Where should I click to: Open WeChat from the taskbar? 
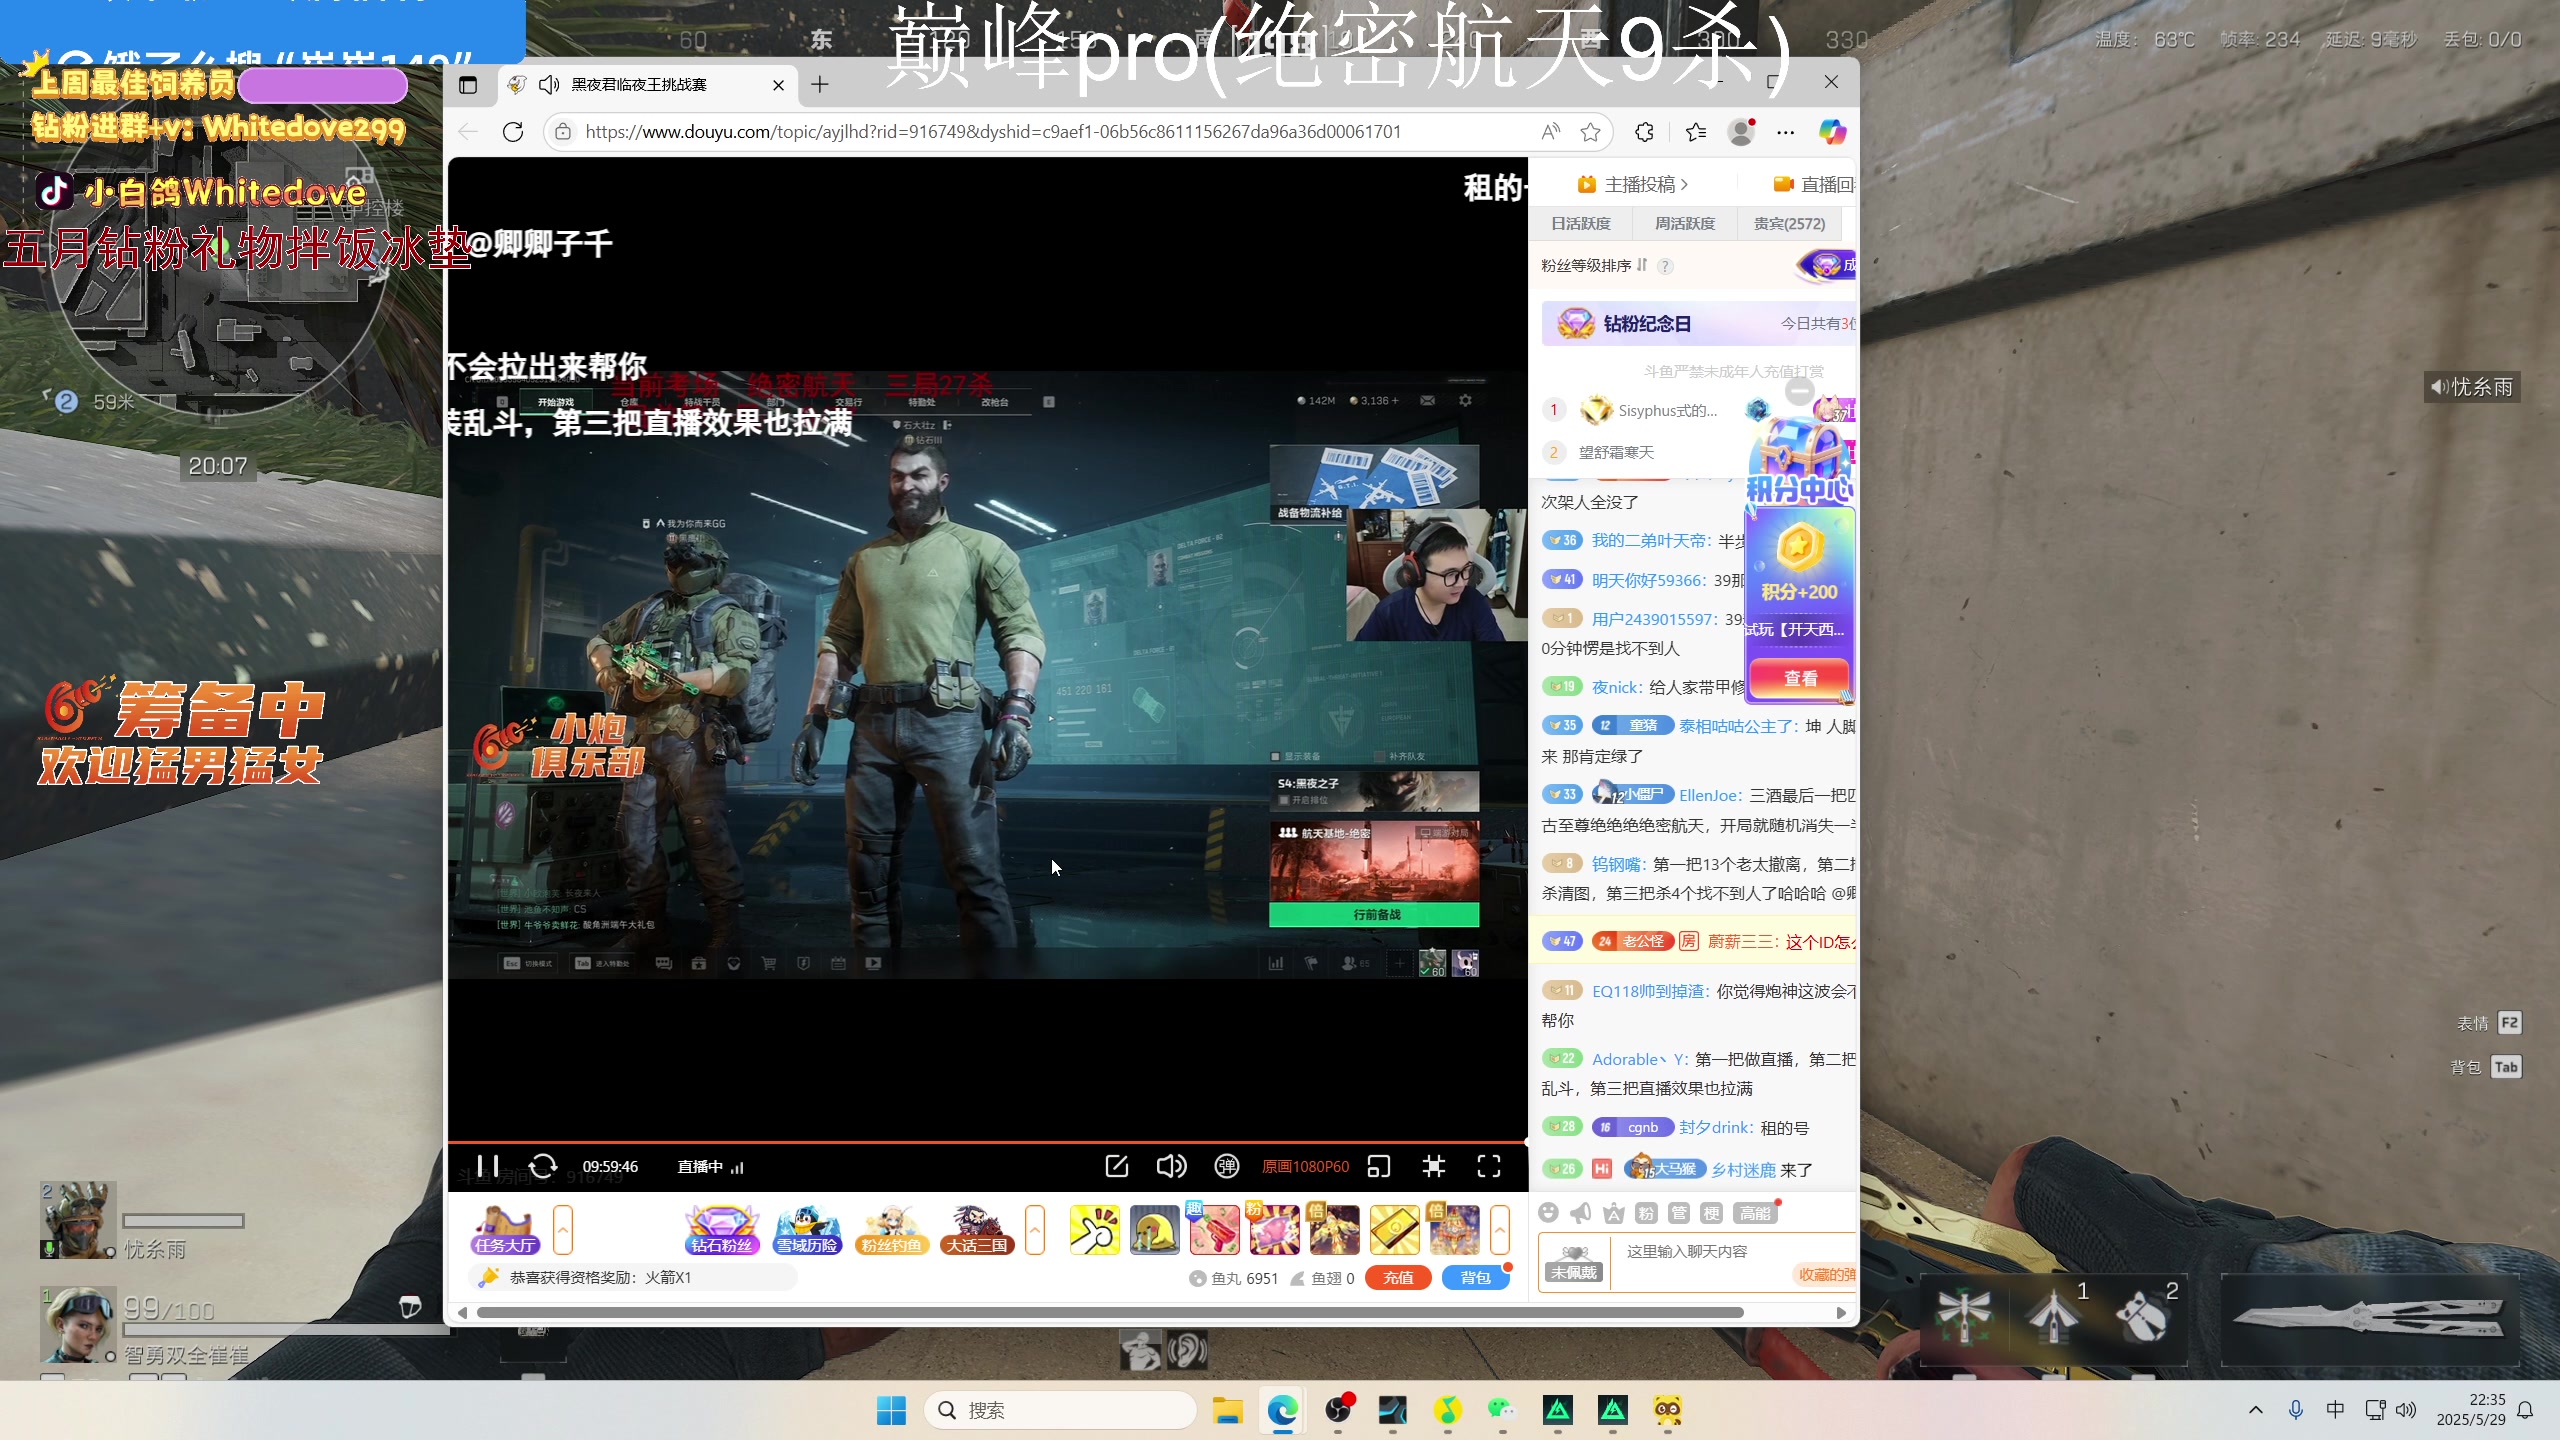click(1502, 1410)
